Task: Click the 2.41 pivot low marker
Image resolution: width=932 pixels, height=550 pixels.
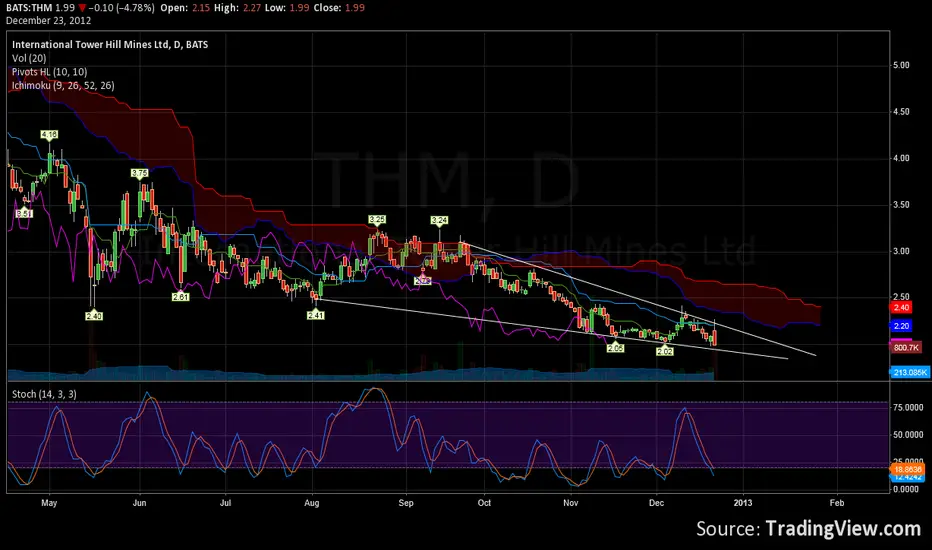Action: [316, 315]
